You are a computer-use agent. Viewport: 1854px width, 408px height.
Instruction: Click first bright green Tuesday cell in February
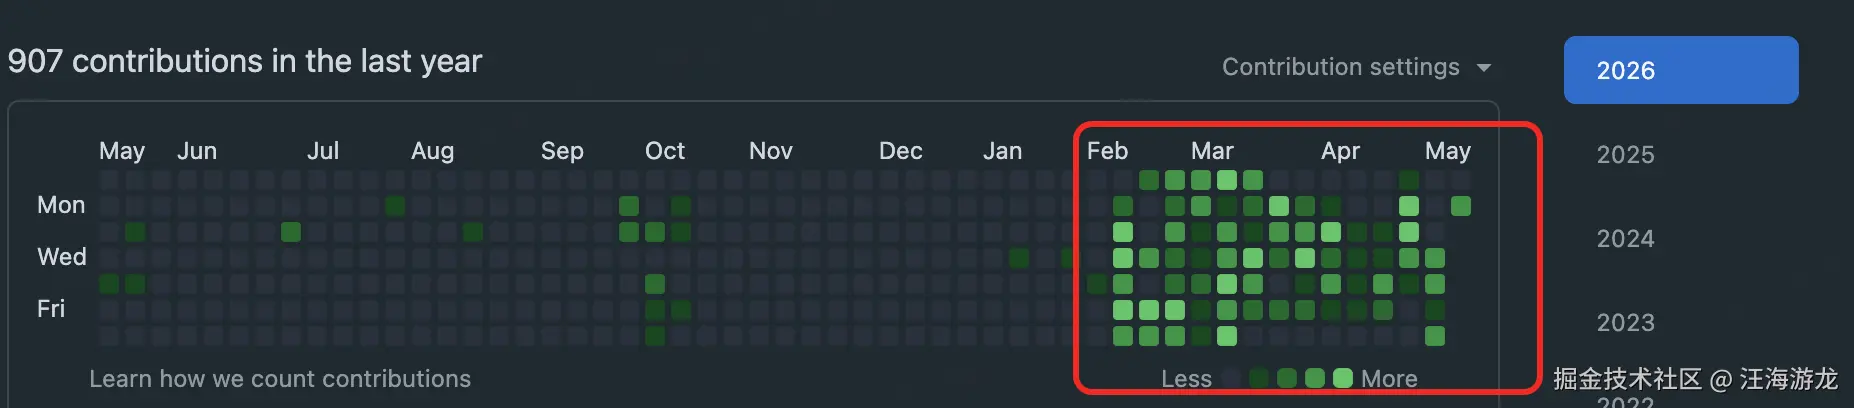1123,232
